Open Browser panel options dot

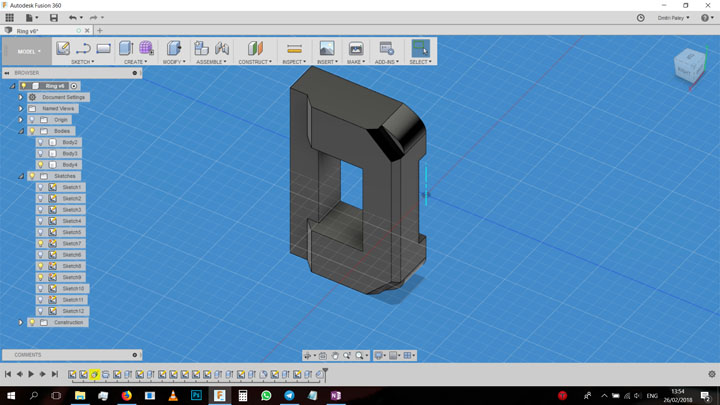pos(135,73)
